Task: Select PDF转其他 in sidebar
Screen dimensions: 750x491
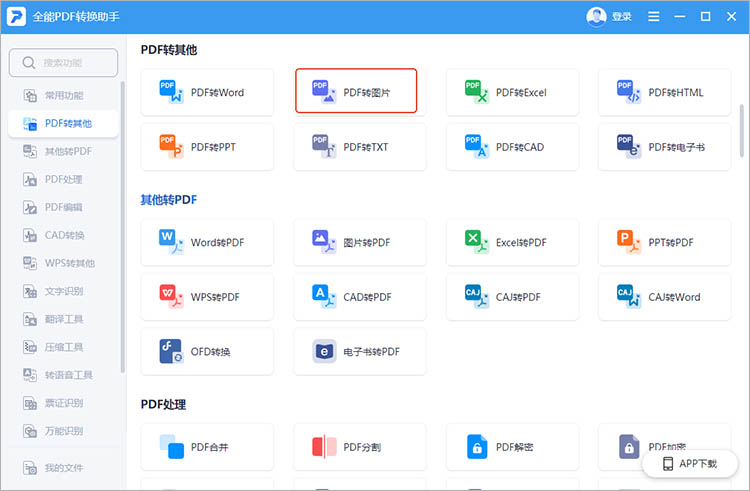Action: [63, 123]
